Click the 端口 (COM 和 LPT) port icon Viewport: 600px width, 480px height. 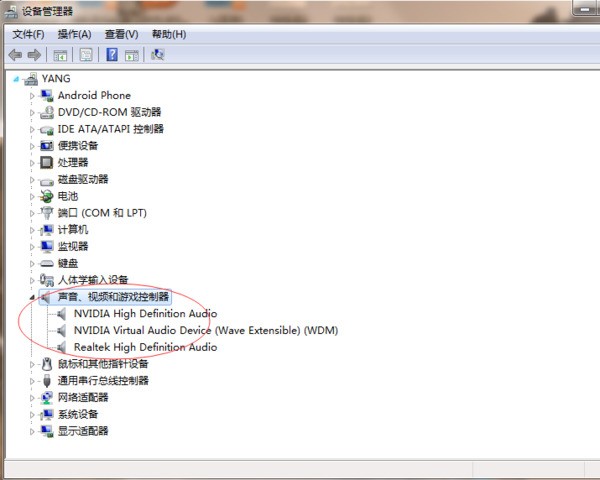pos(47,213)
